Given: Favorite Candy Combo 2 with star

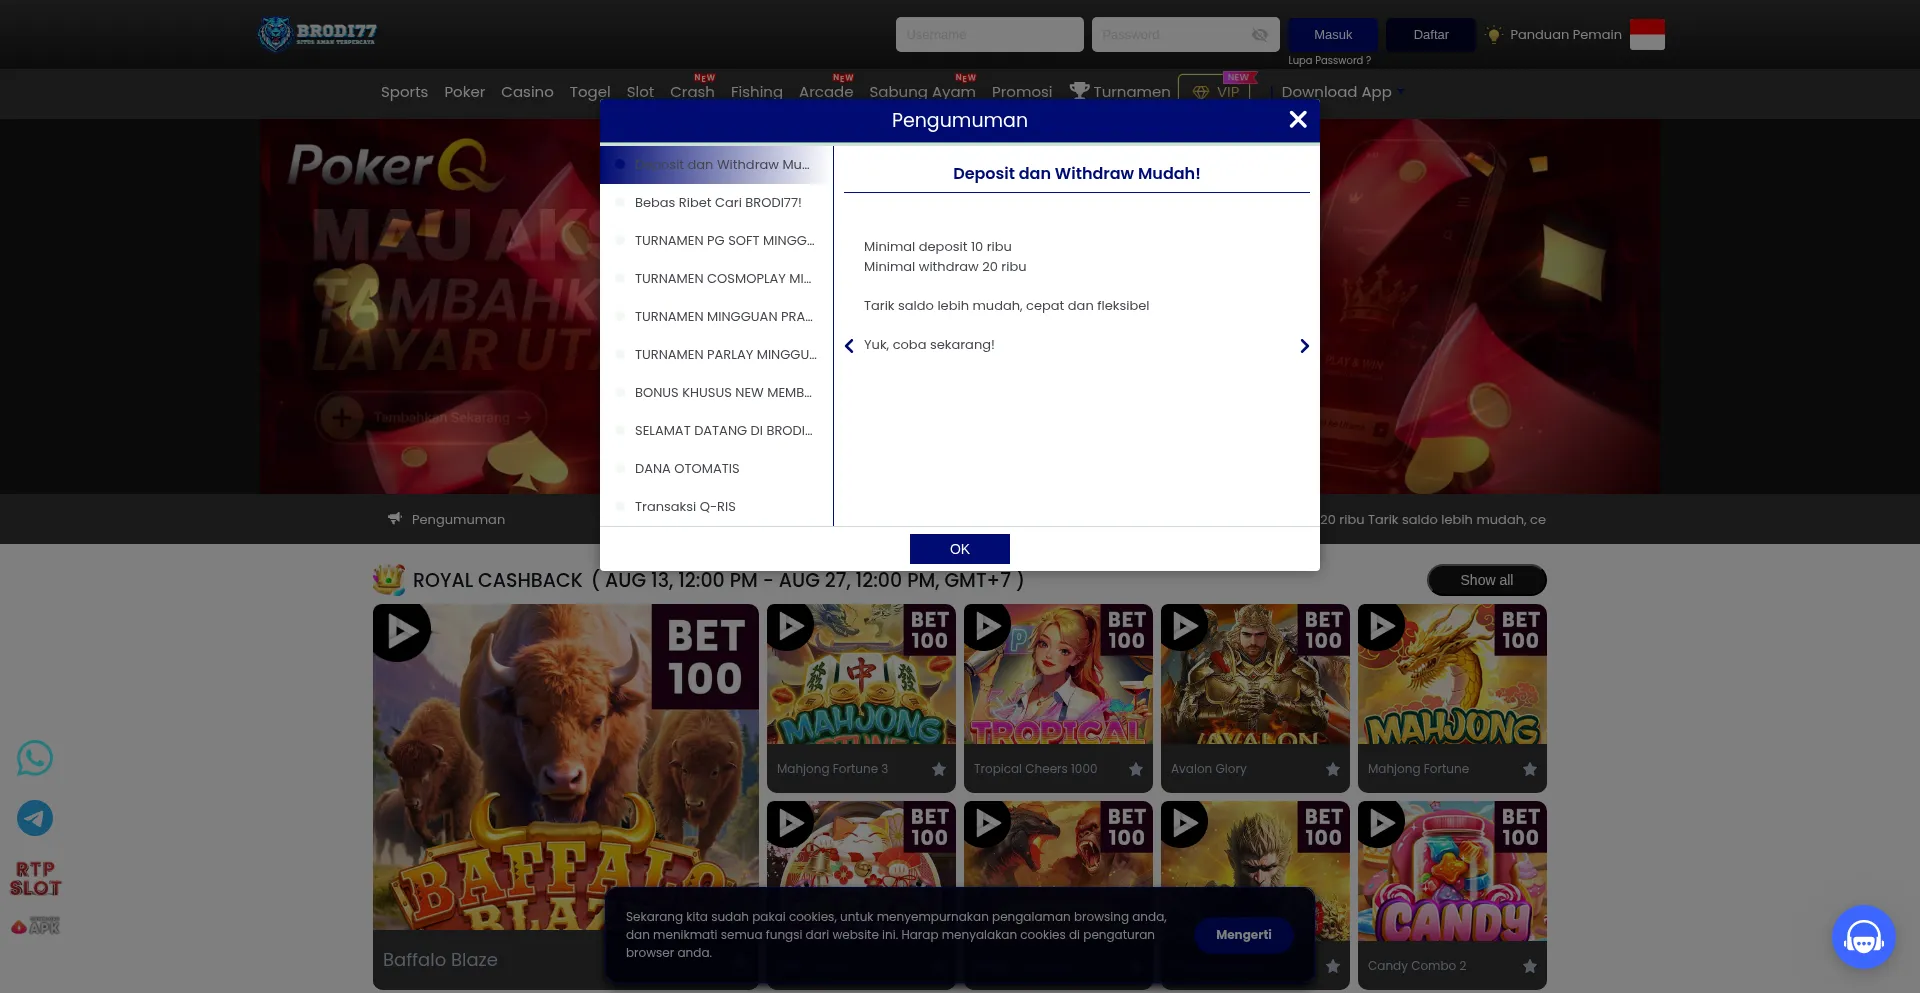Looking at the screenshot, I should click(1529, 966).
